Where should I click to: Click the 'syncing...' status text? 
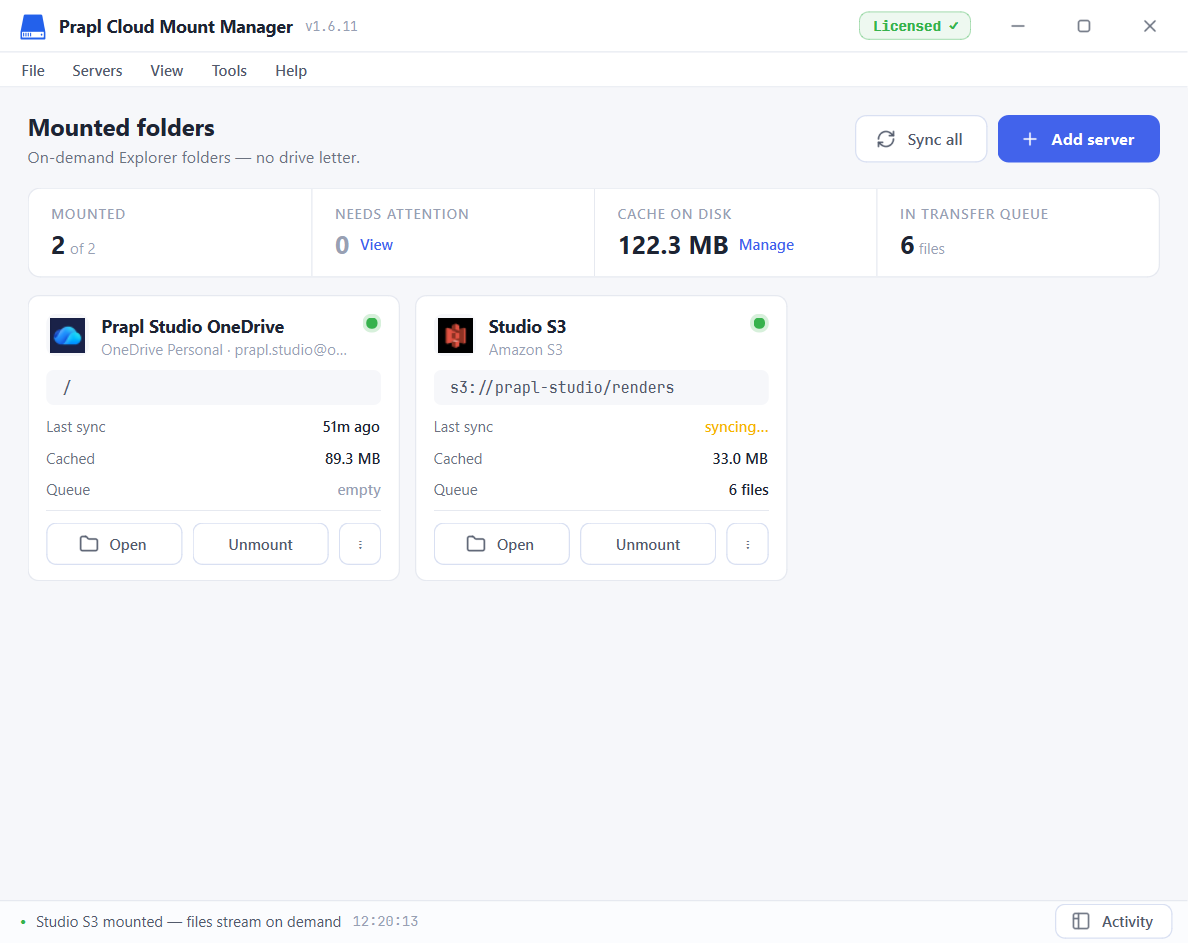[736, 427]
